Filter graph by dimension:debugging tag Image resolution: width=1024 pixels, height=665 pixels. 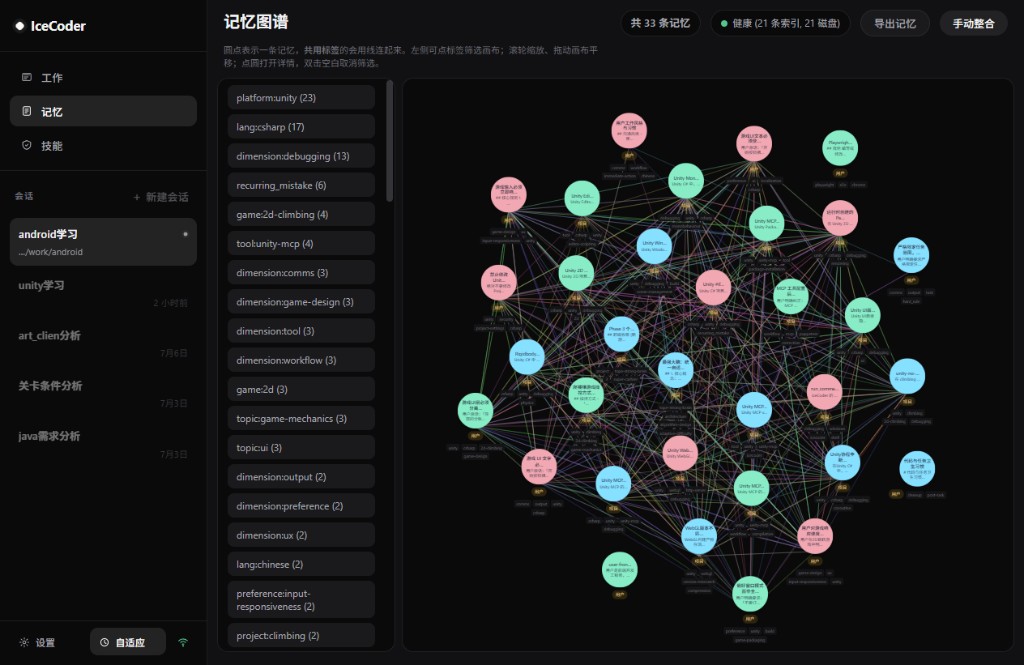click(301, 156)
